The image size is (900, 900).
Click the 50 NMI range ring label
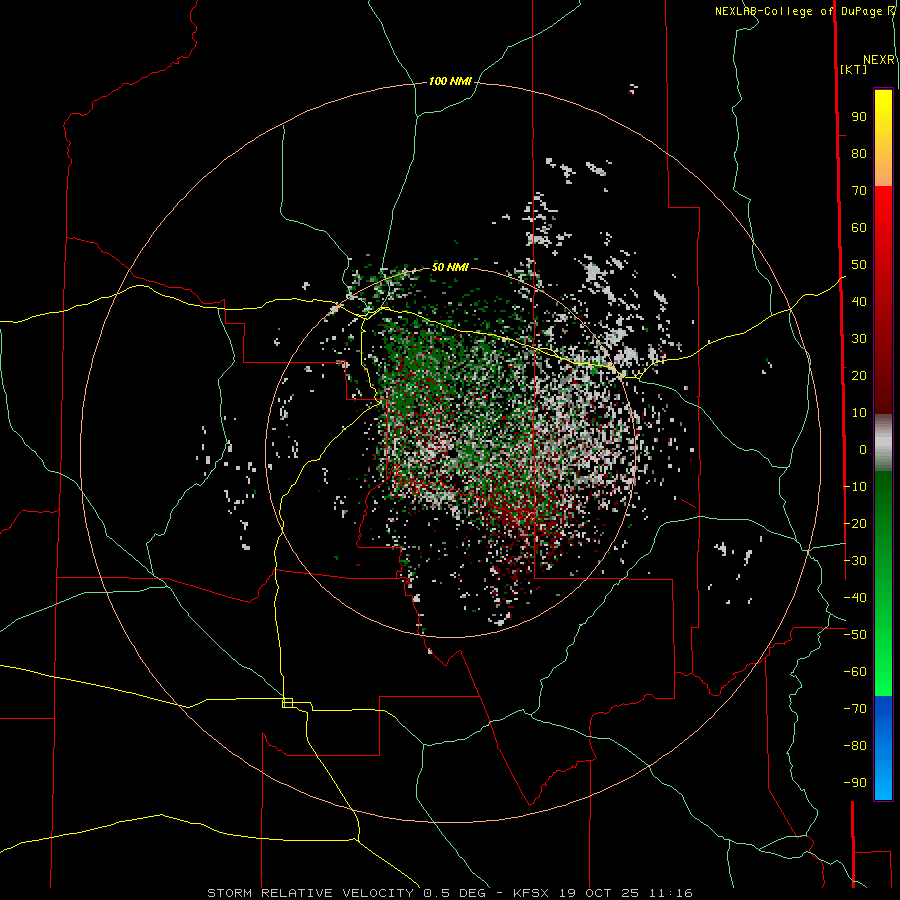pos(450,267)
